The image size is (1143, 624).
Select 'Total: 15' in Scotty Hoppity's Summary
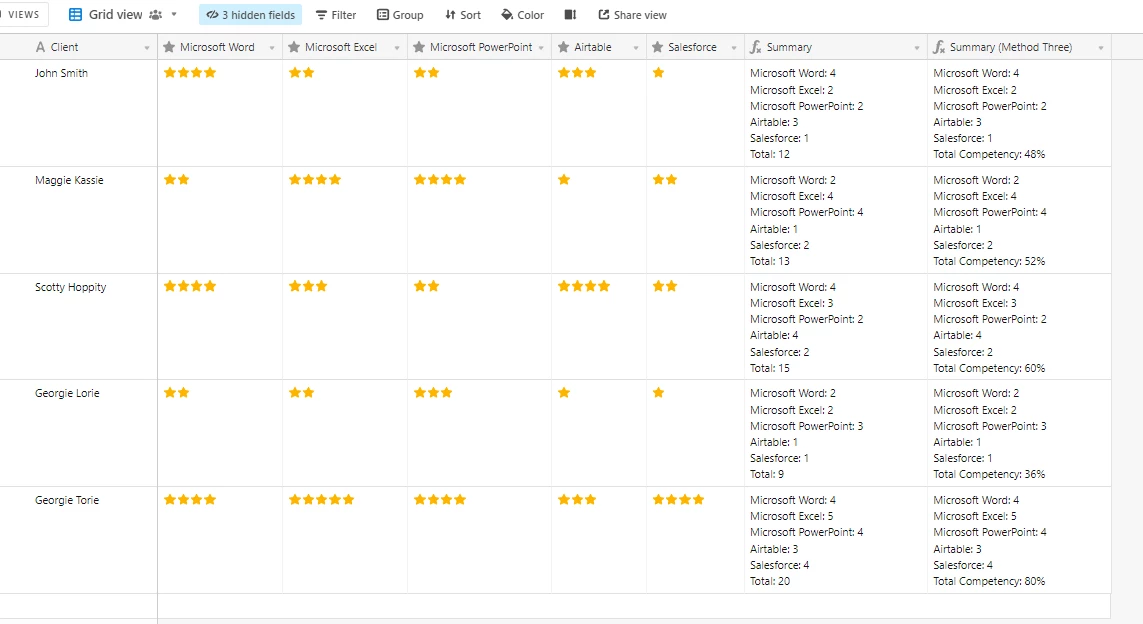click(x=770, y=368)
